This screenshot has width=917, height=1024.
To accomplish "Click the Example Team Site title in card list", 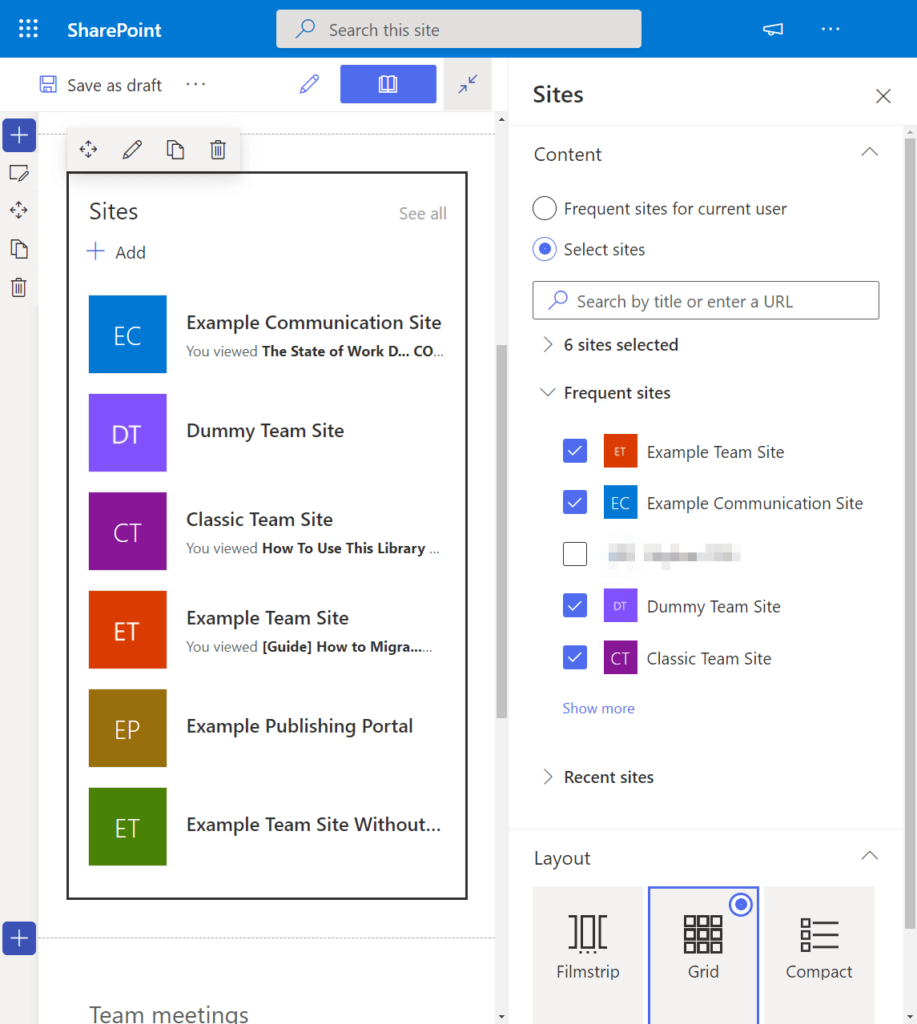I will click(x=267, y=618).
